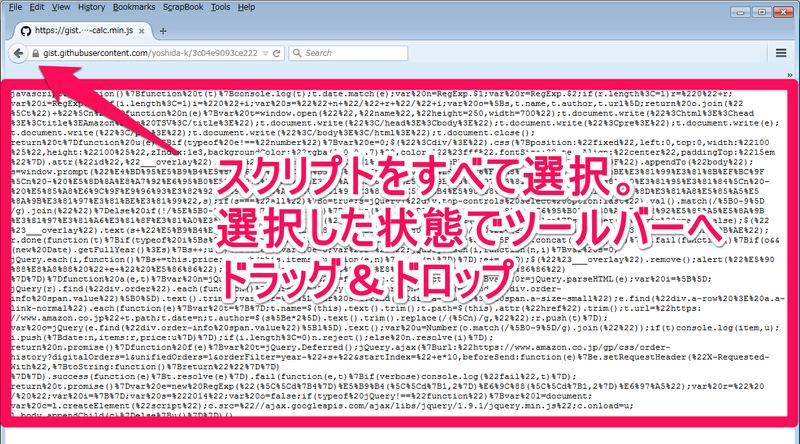This screenshot has height=444, width=800.
Task: Click line containing 'www.amazon.co.jp%22+t.path'
Action: [x=309, y=318]
